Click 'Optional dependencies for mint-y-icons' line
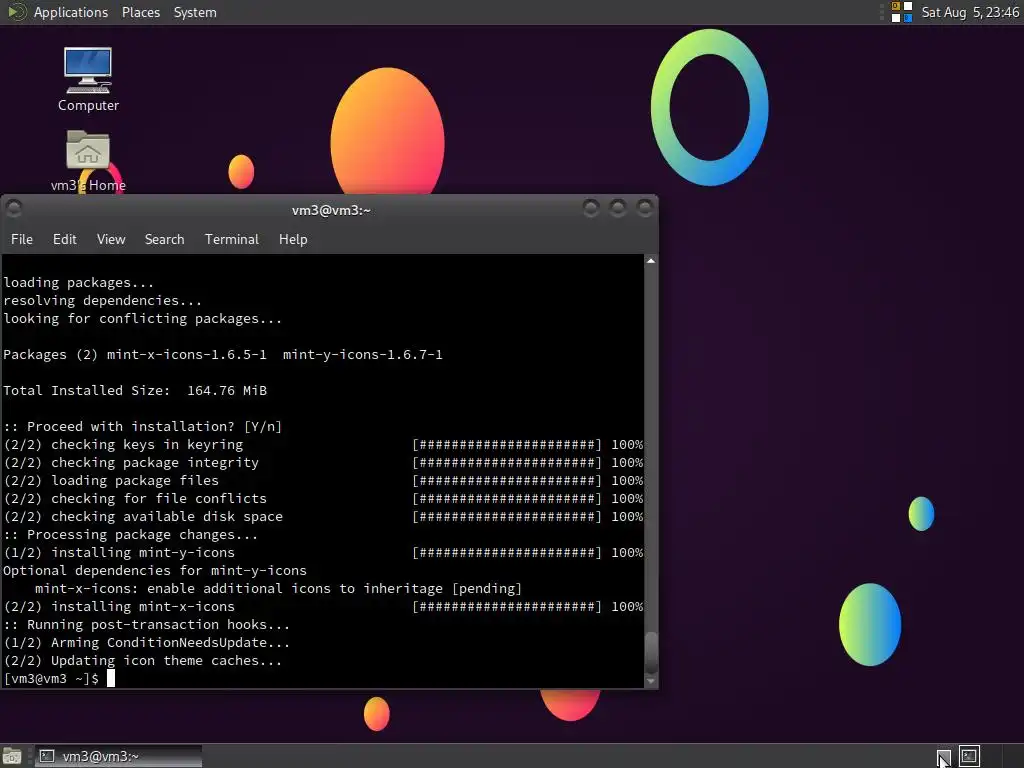 (155, 570)
